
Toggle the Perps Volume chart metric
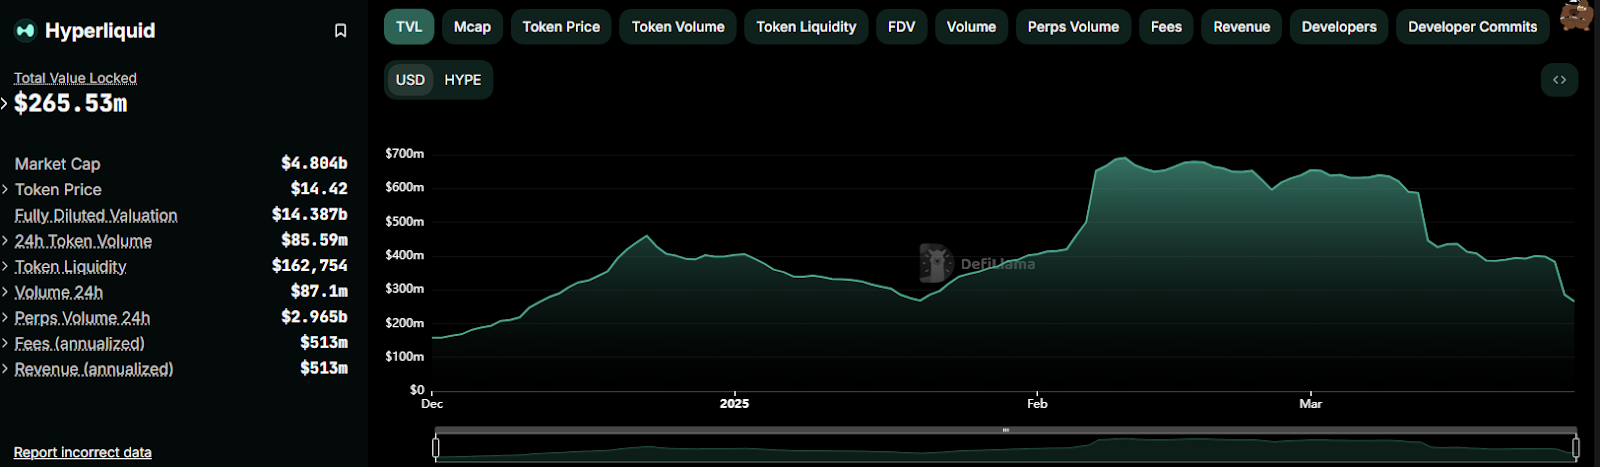[1073, 27]
